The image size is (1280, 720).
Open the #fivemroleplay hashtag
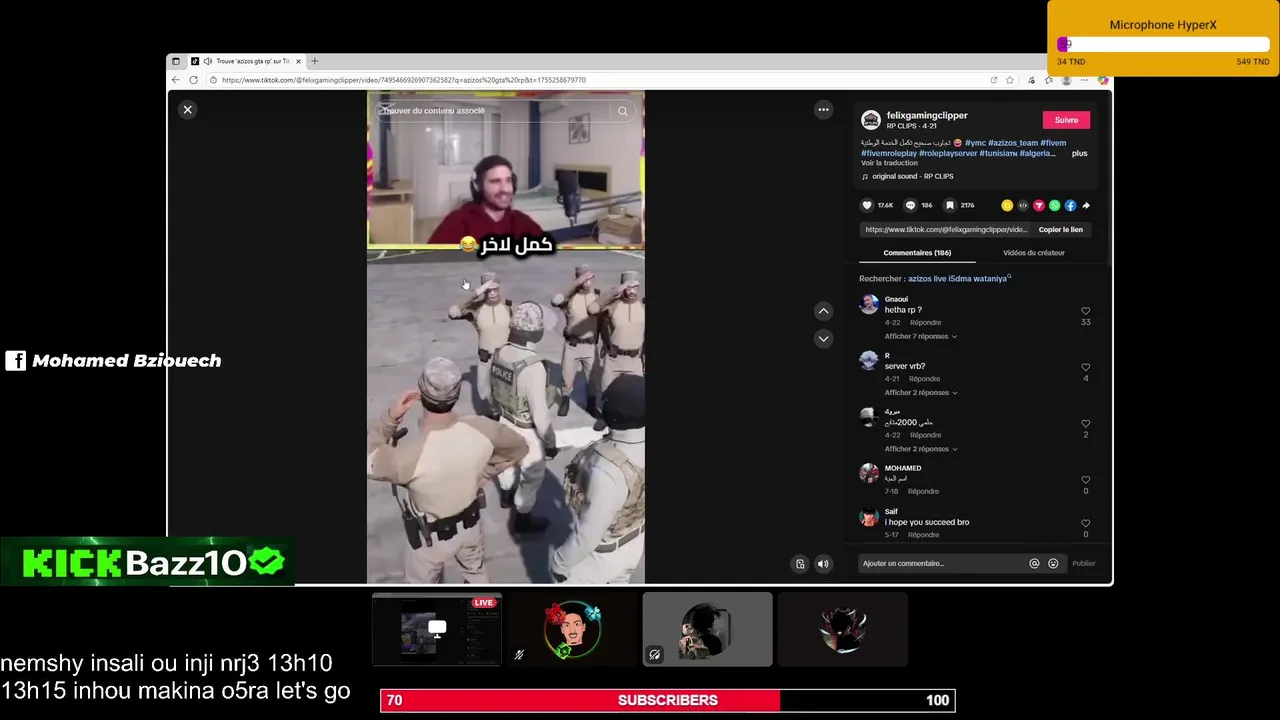(x=889, y=153)
